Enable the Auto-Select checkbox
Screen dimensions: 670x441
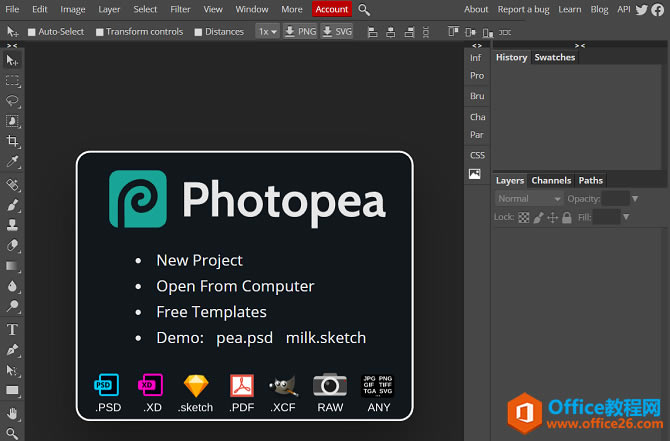click(x=31, y=32)
